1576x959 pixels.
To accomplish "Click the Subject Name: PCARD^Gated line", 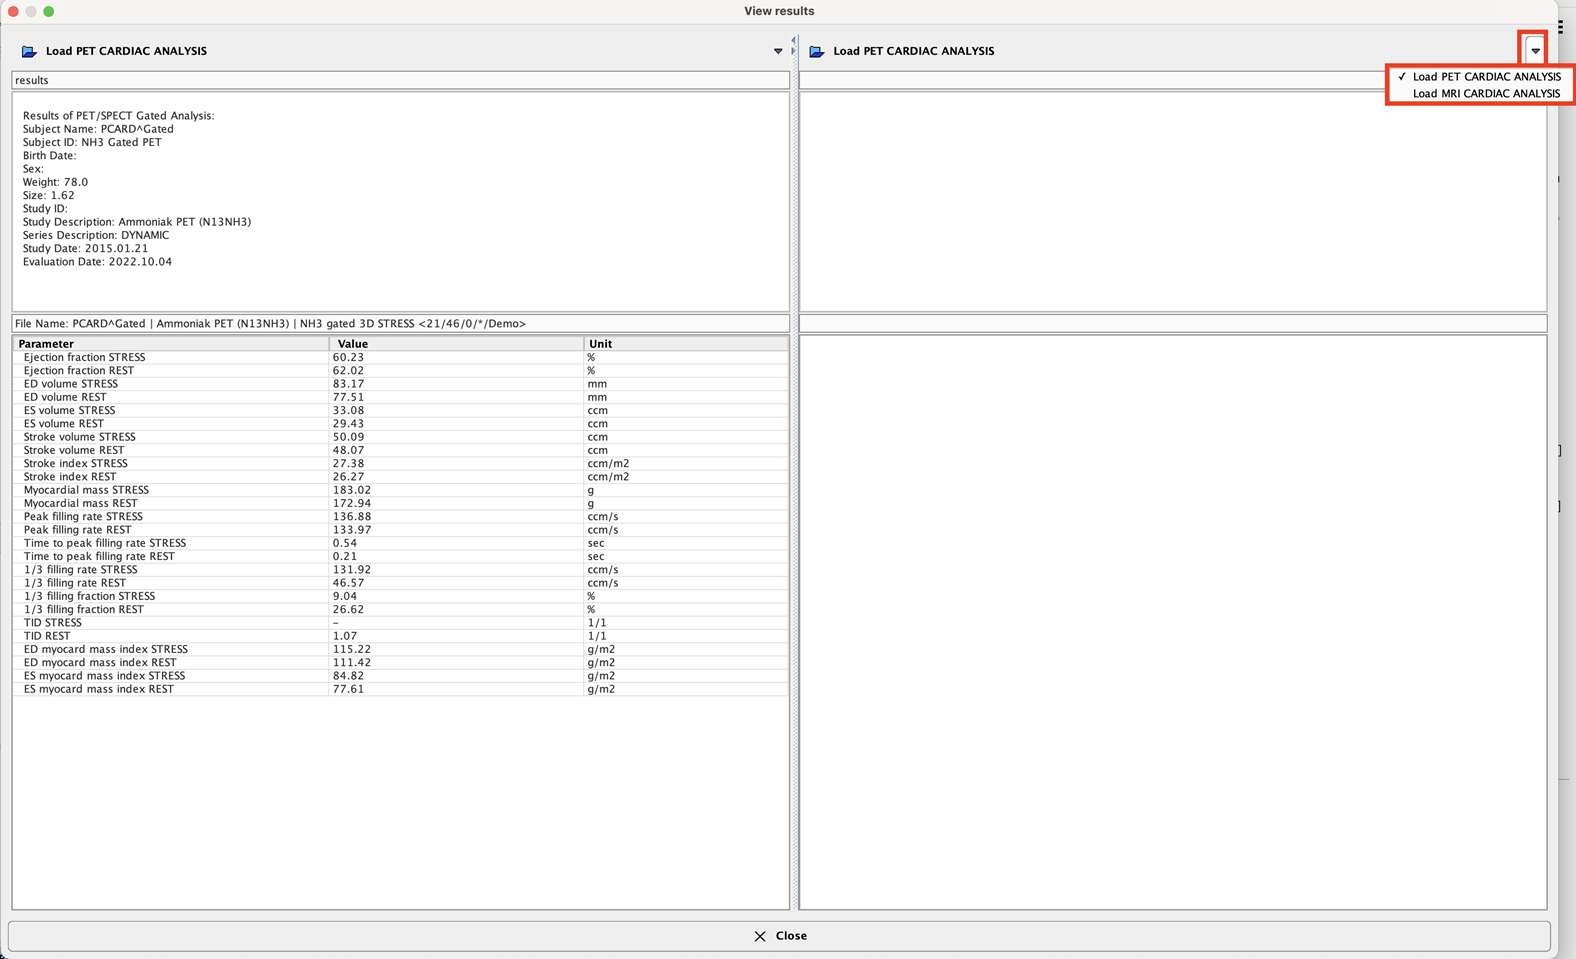I will (x=98, y=129).
